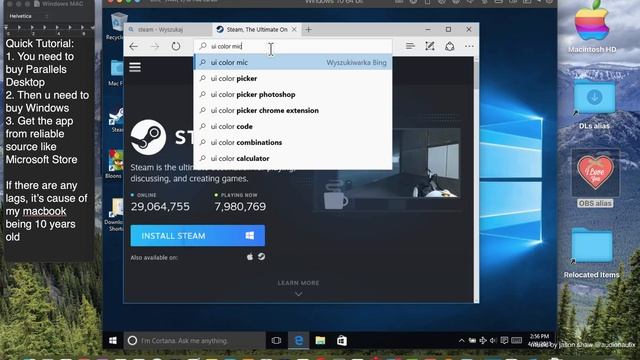640x360 pixels.
Task: Open Task View on the taskbar
Action: click(x=276, y=340)
